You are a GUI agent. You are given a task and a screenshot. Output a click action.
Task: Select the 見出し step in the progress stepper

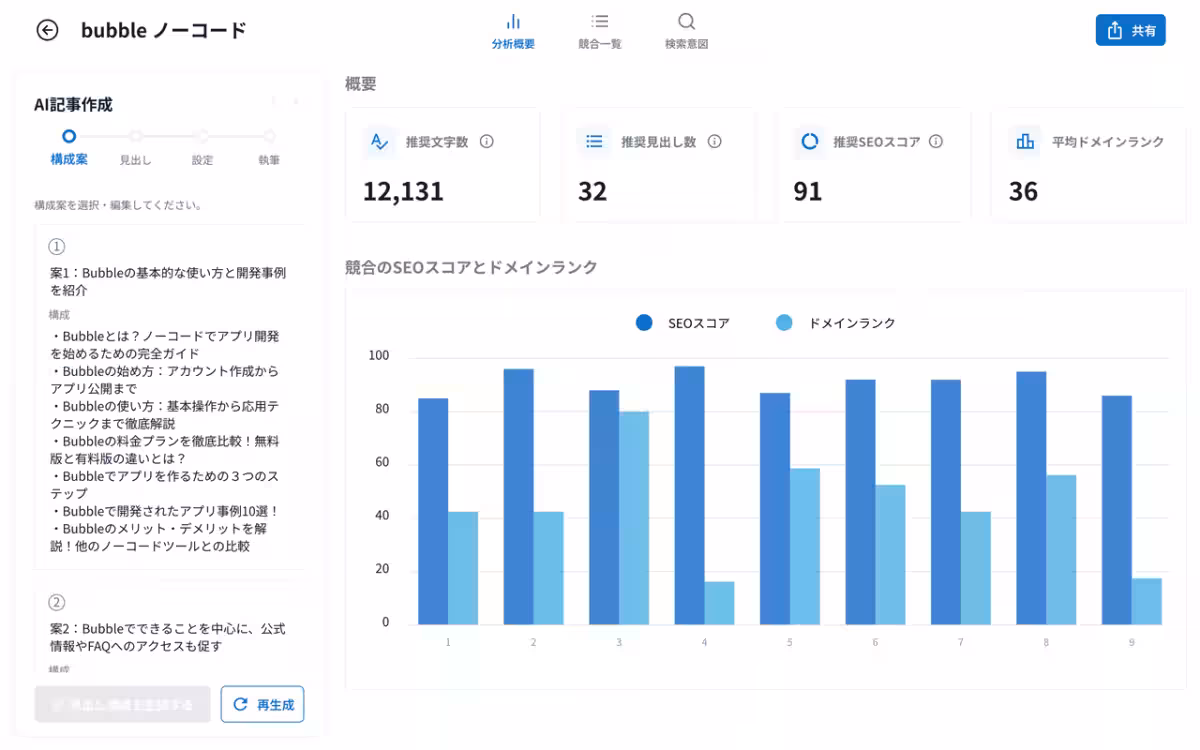point(137,138)
